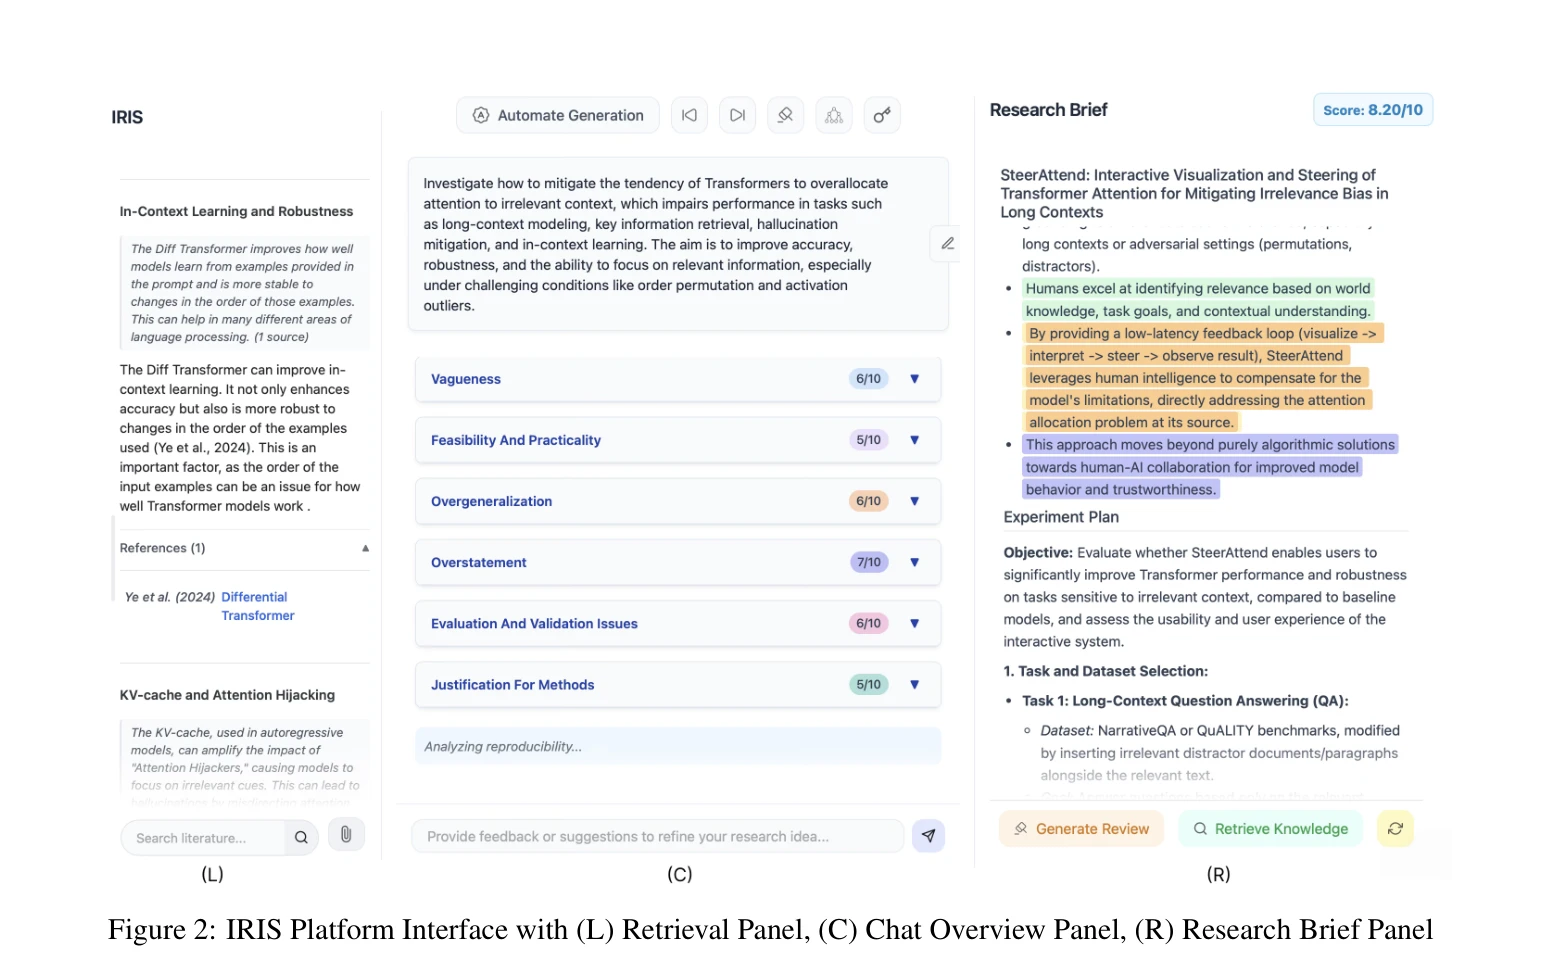This screenshot has width=1542, height=975.
Task: Click the Retrieve Knowledge button
Action: [x=1270, y=828]
